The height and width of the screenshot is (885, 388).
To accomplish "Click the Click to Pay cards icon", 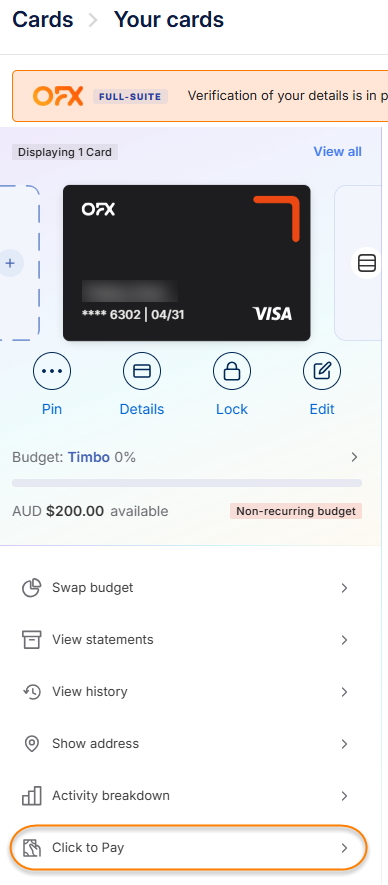I will 32,847.
